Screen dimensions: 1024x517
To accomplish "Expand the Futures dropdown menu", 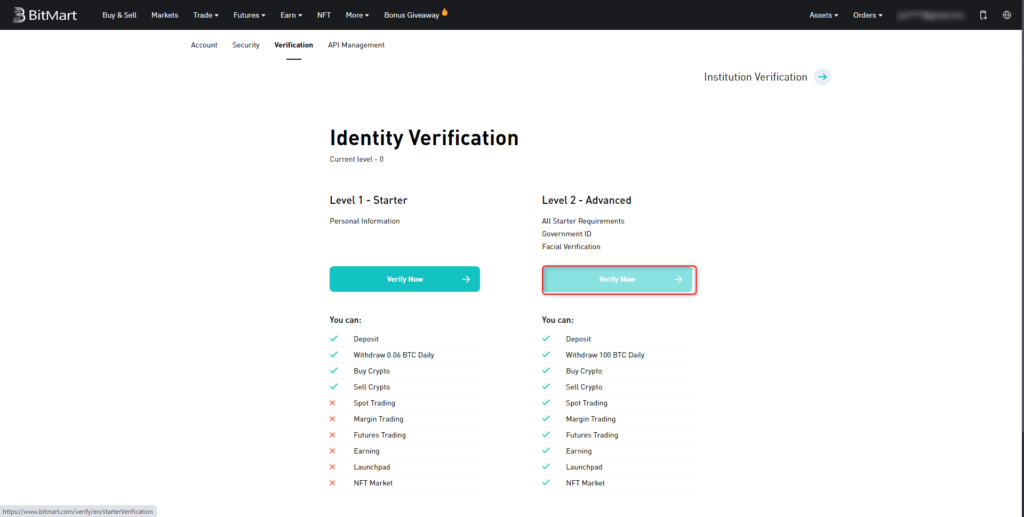I will pyautogui.click(x=251, y=15).
